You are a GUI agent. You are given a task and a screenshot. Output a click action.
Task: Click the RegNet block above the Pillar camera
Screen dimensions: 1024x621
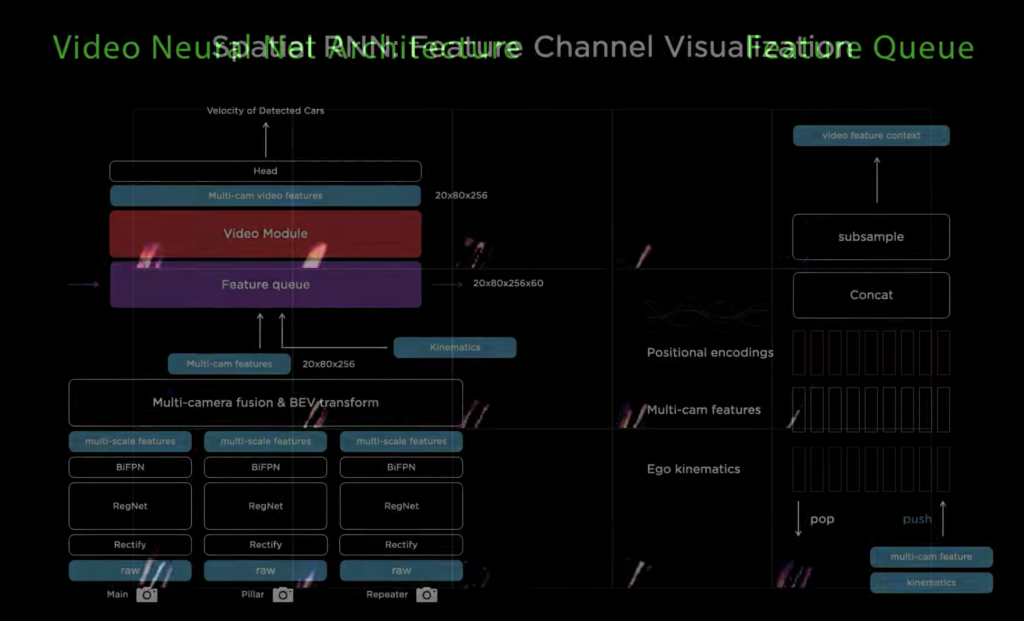point(265,506)
